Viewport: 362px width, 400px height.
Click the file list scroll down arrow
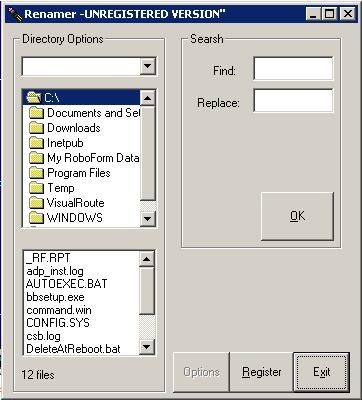(x=147, y=347)
